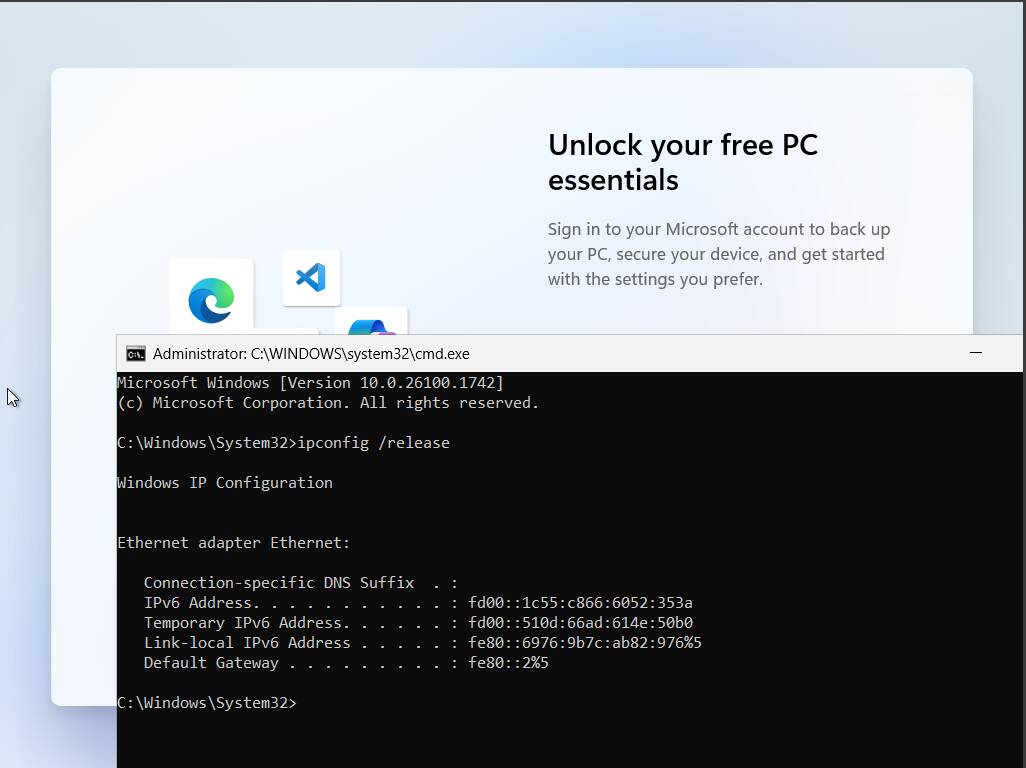
Task: Click the Microsoft Corporation copyright line
Action: click(x=328, y=403)
